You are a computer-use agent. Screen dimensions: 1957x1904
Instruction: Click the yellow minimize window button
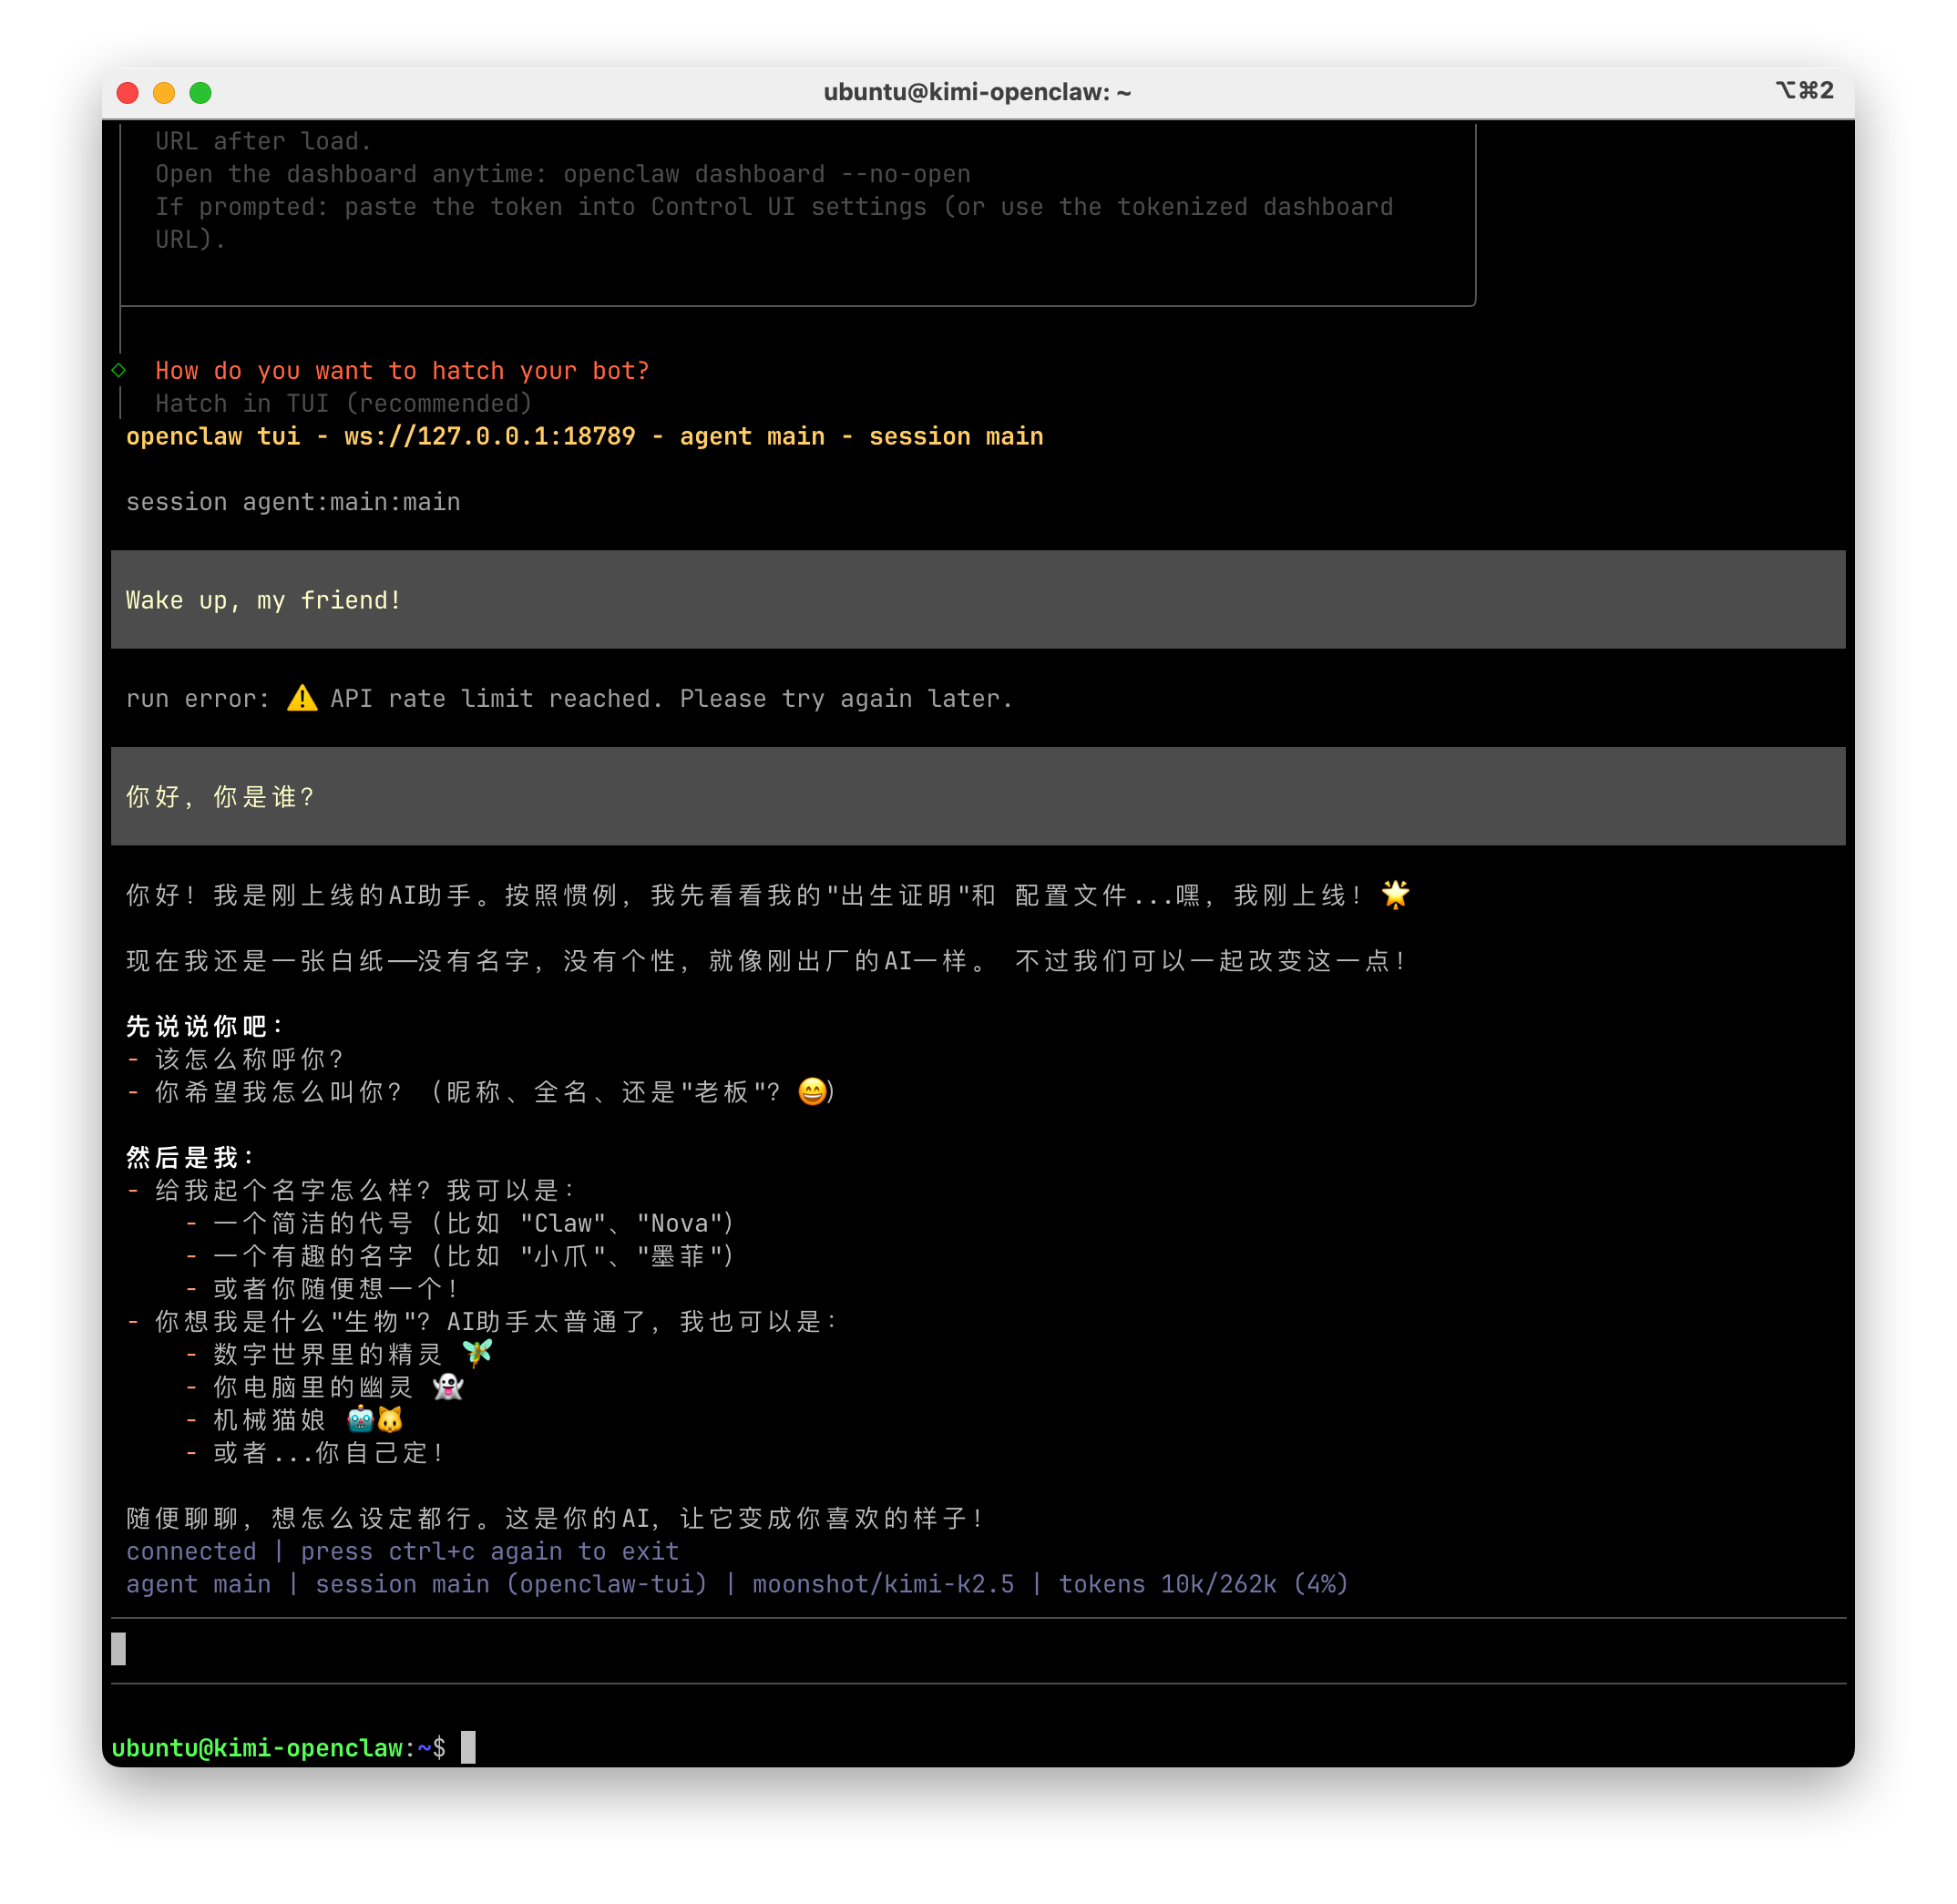pos(164,93)
